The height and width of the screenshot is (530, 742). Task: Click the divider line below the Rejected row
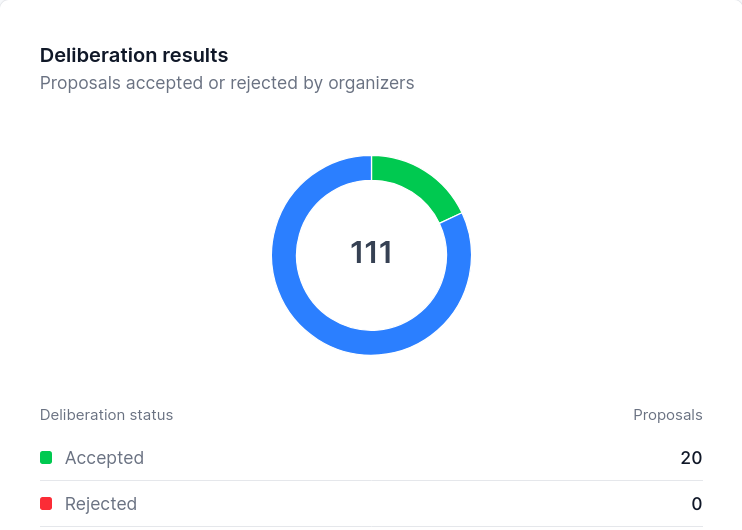(x=371, y=526)
